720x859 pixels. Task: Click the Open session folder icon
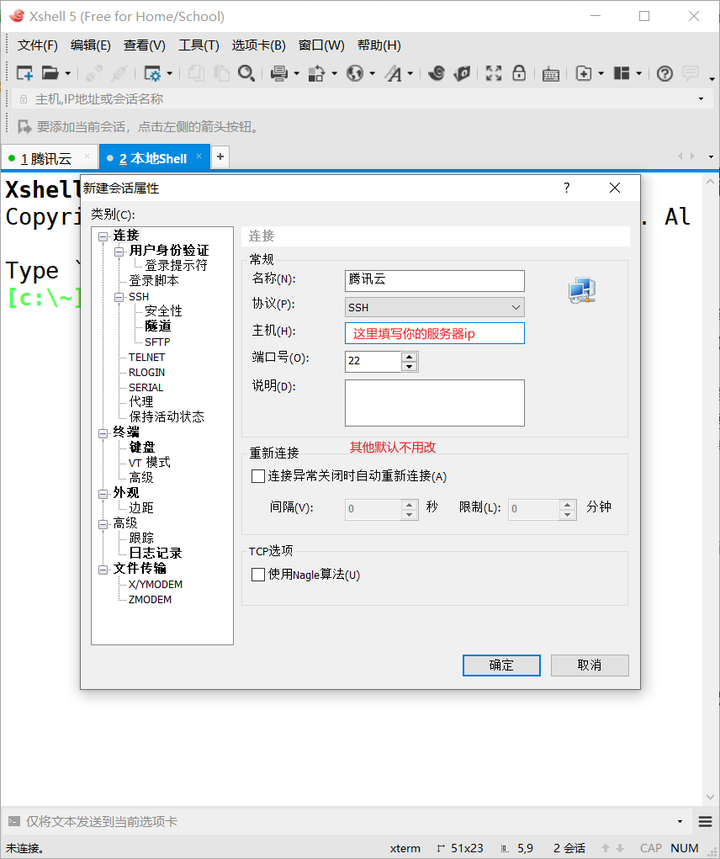50,73
